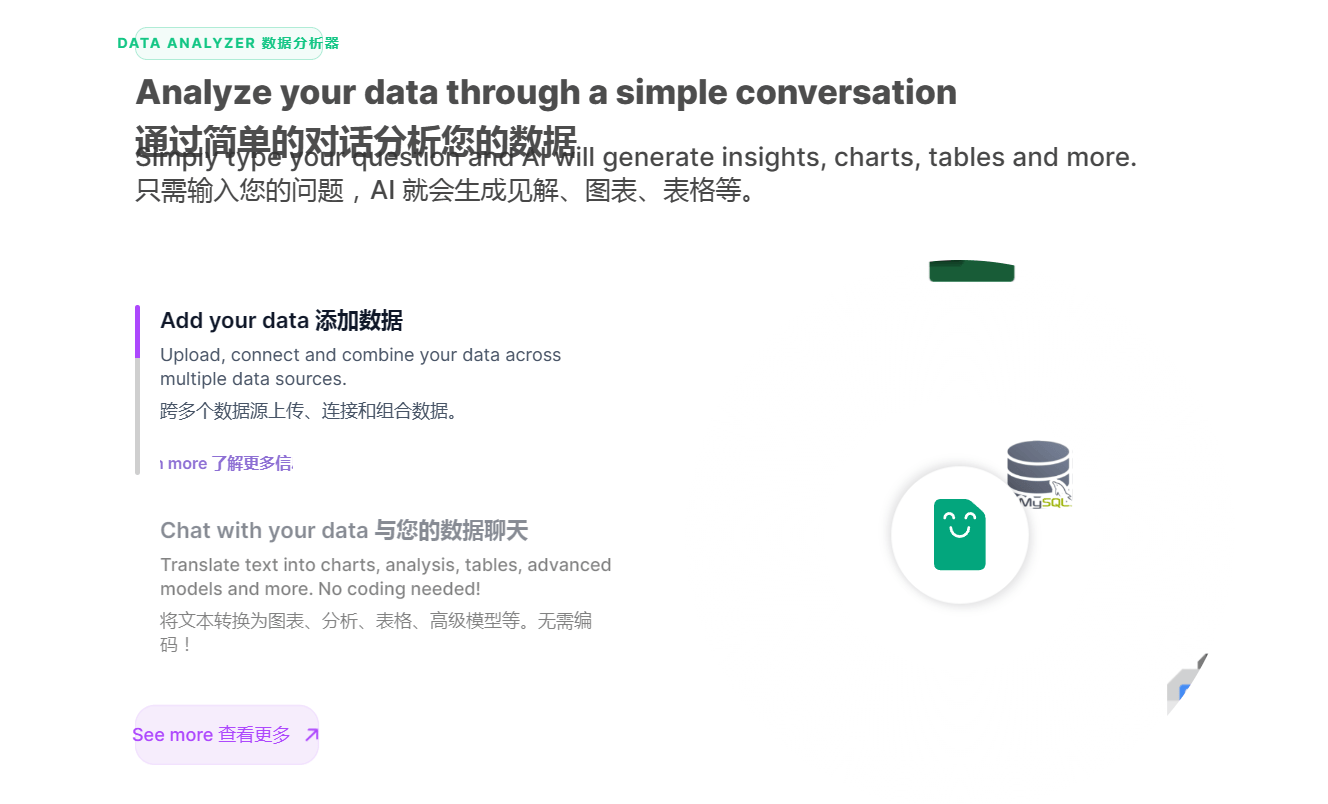This screenshot has height=804, width=1328.
Task: Click the Translate text into charts description
Action: click(385, 577)
